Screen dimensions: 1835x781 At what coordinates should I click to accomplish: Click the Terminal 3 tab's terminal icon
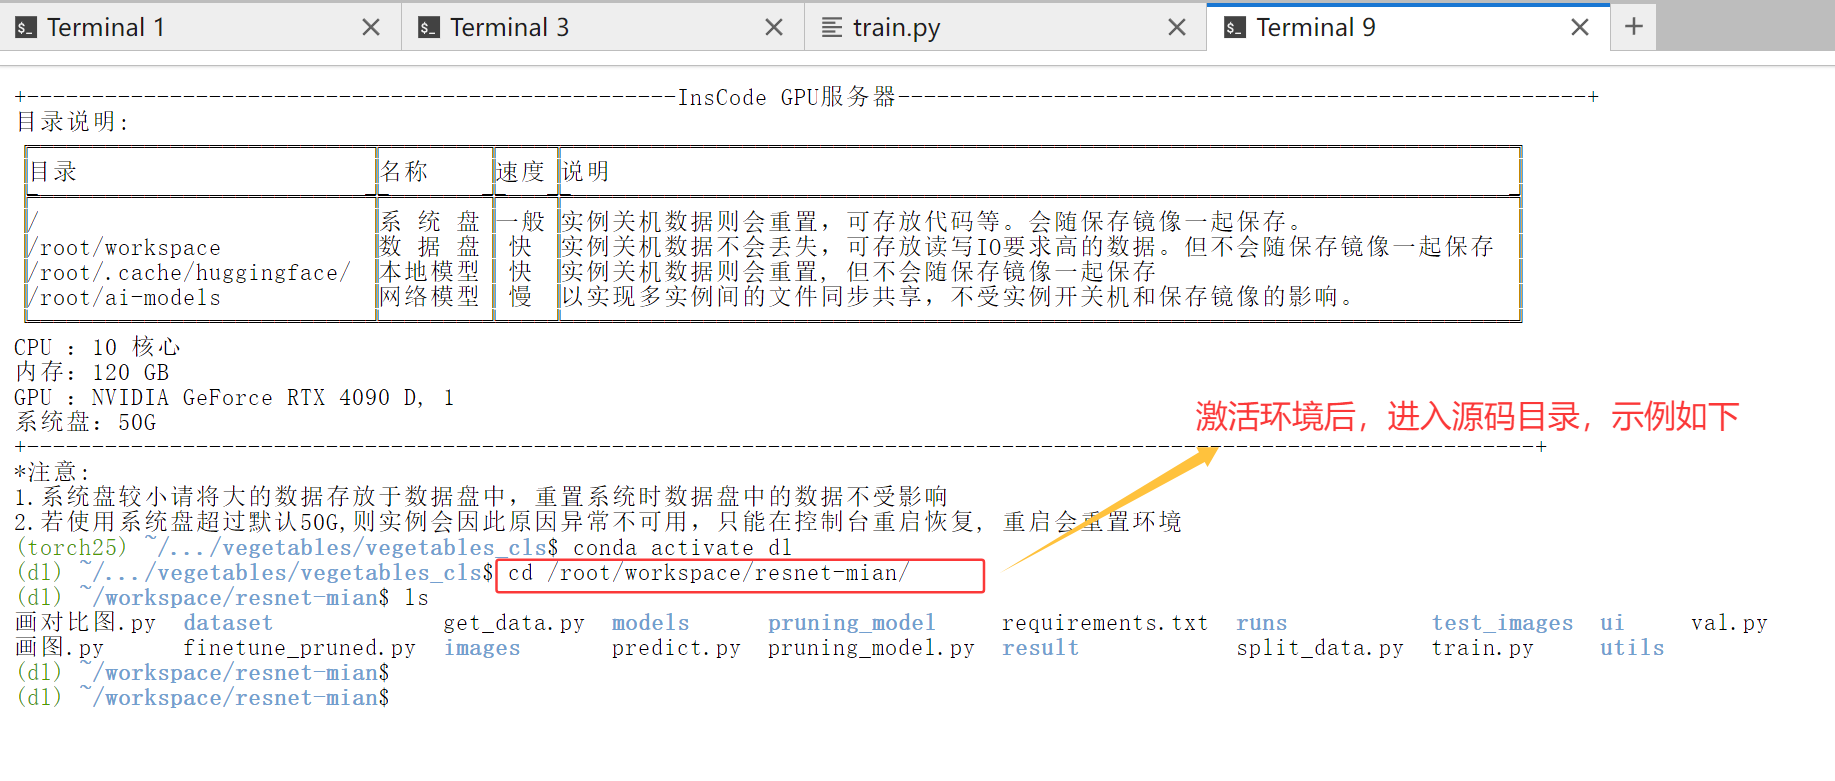point(429,28)
